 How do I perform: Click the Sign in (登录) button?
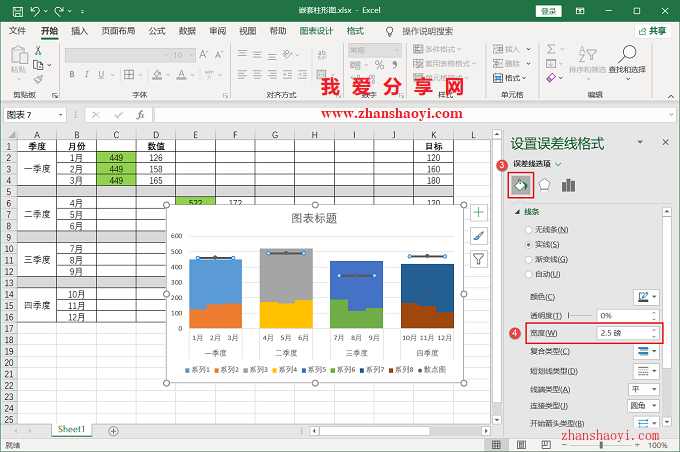(x=549, y=11)
